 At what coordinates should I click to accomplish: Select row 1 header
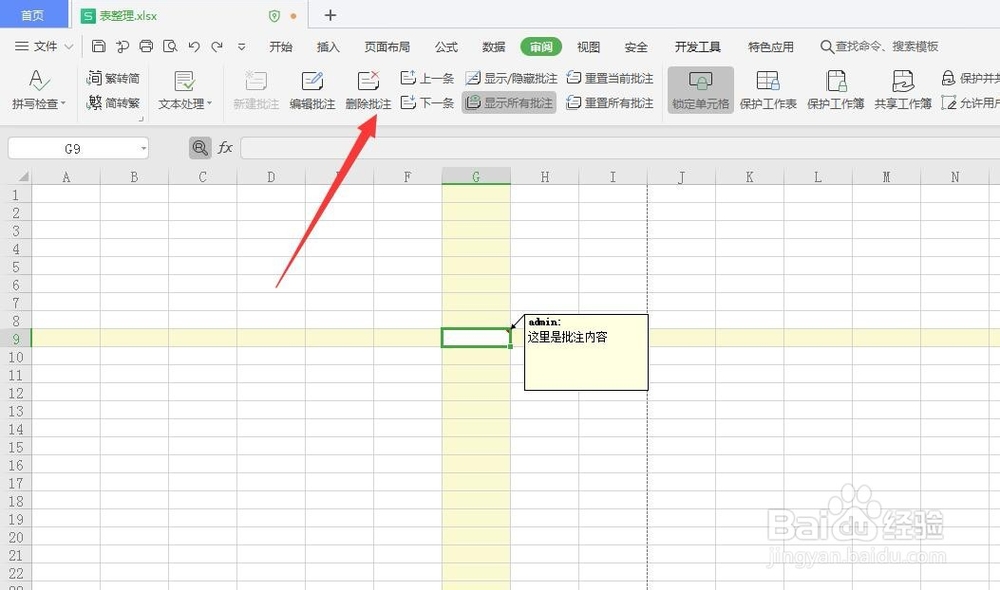pos(15,195)
